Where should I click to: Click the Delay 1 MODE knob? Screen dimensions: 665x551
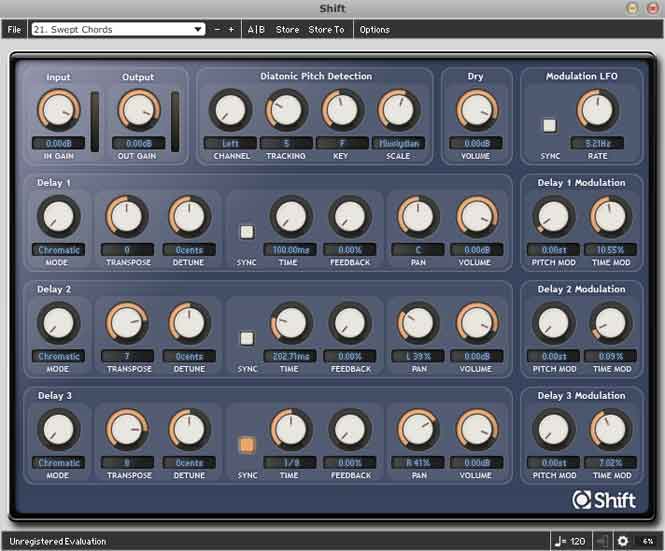tap(59, 216)
